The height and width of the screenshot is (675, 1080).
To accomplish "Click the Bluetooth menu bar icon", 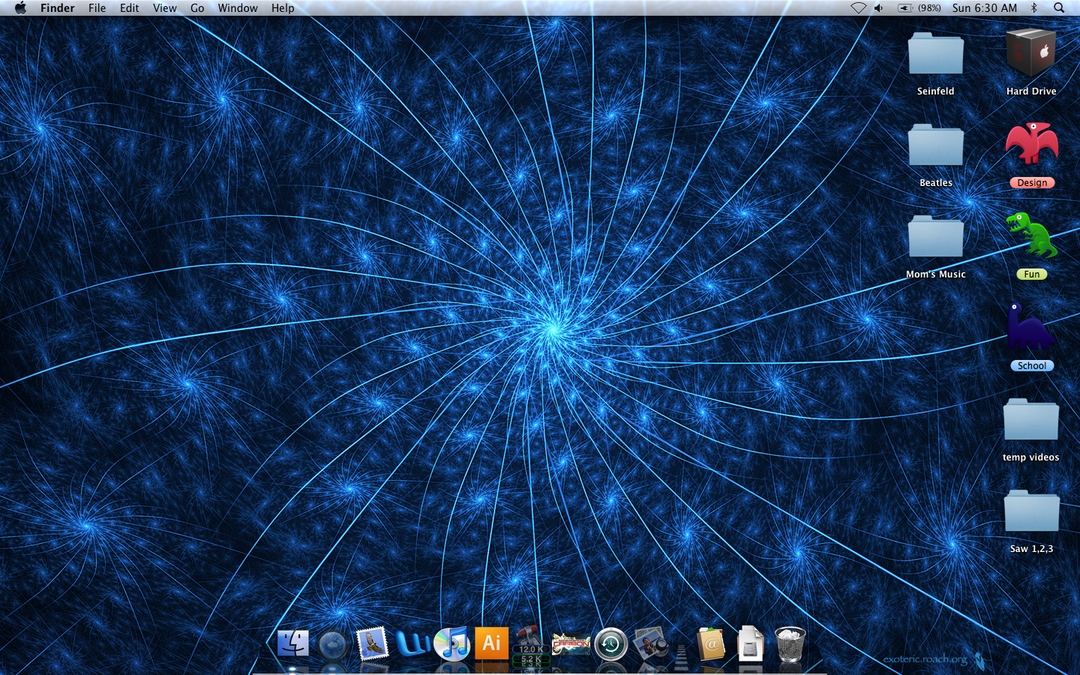I will 1034,8.
